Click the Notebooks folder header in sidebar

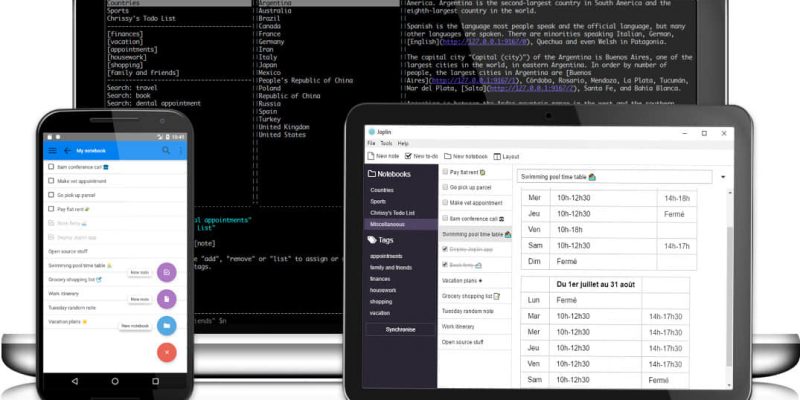pyautogui.click(x=389, y=174)
